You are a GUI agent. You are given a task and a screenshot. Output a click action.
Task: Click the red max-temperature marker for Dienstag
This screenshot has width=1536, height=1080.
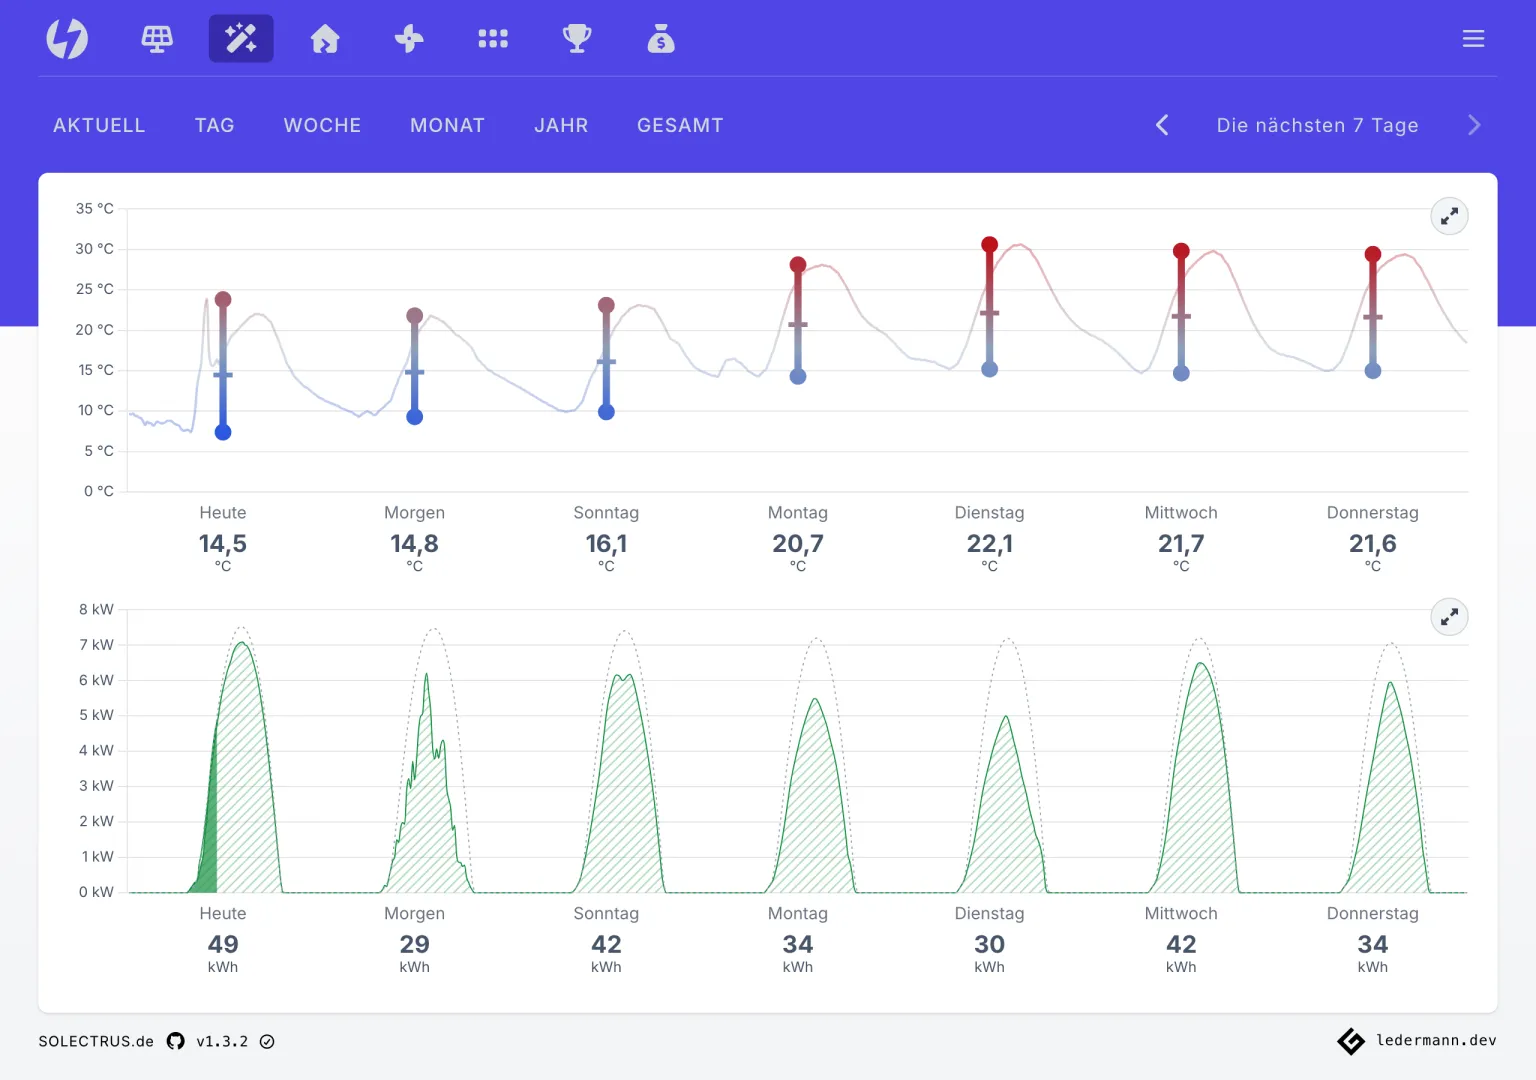point(990,245)
